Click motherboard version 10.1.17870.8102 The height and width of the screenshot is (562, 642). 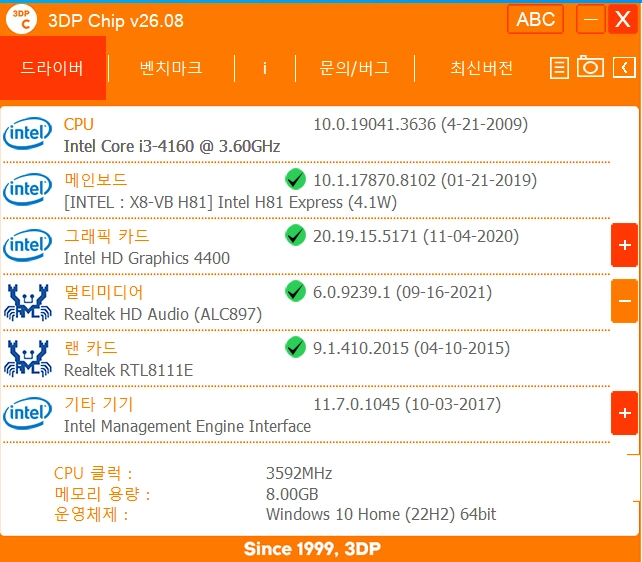click(375, 181)
